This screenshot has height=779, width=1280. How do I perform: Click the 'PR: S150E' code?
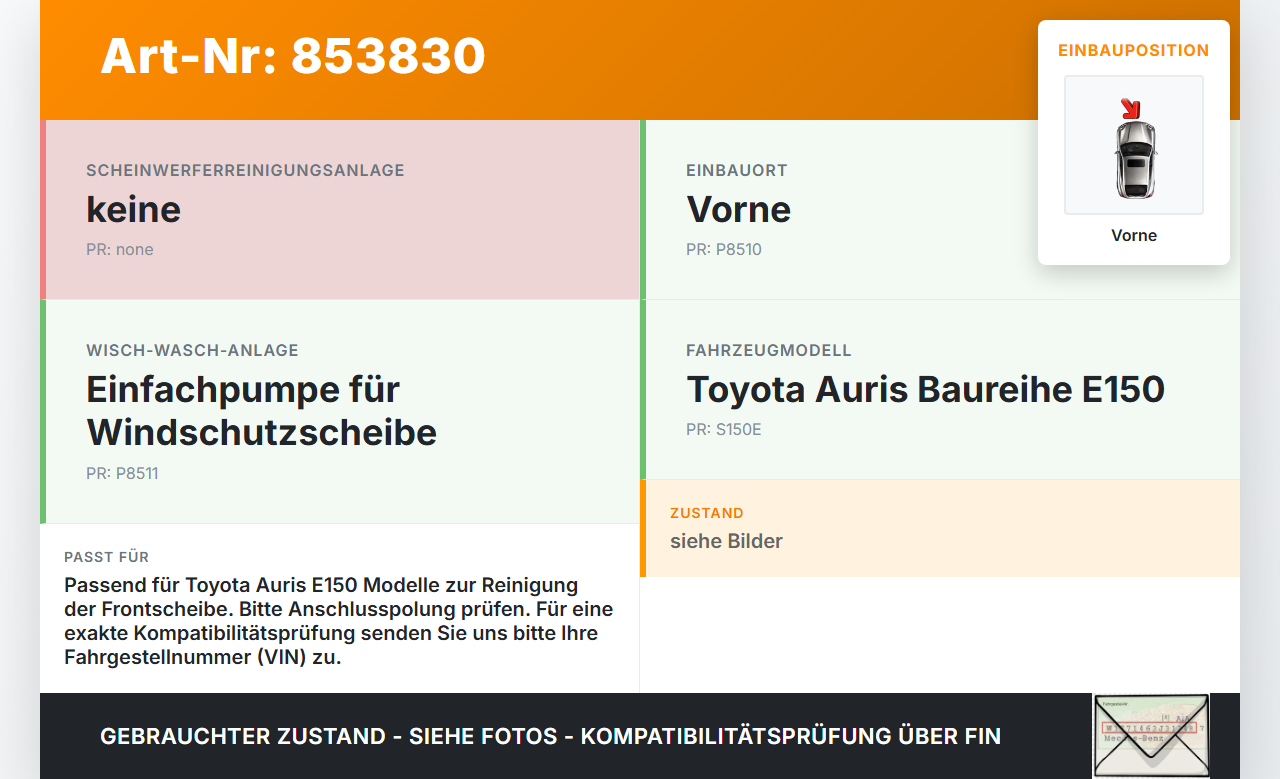(x=724, y=429)
